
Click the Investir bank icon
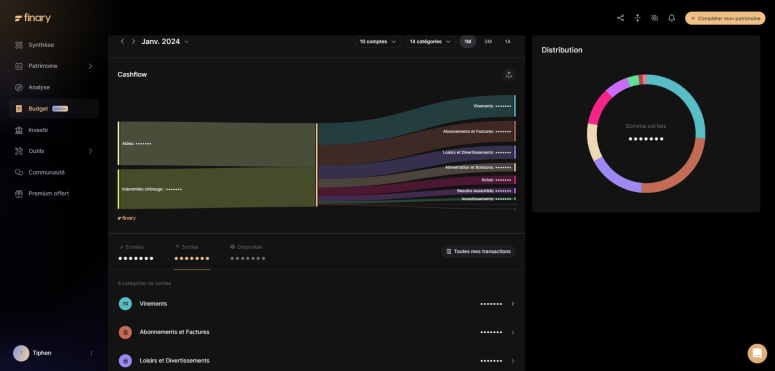tap(19, 130)
